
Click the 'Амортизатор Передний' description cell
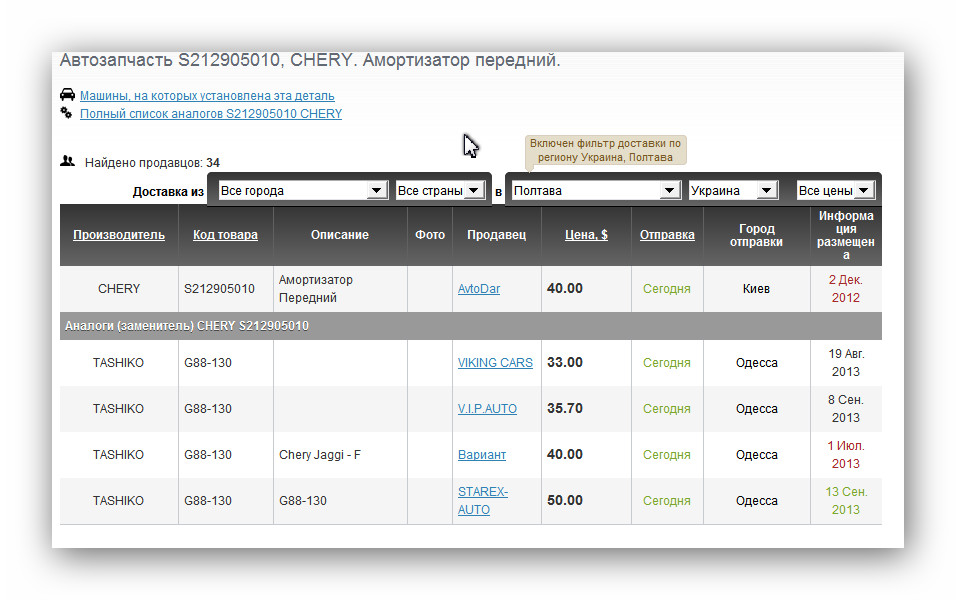[340, 289]
